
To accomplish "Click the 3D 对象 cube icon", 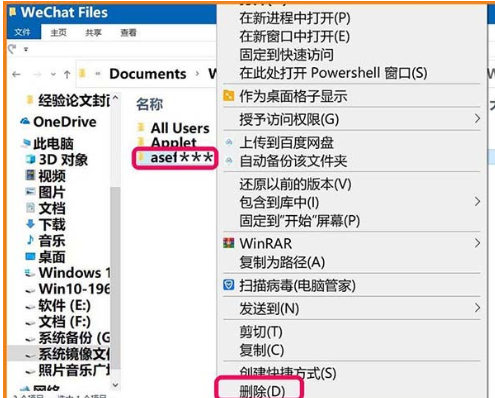I will [x=31, y=160].
